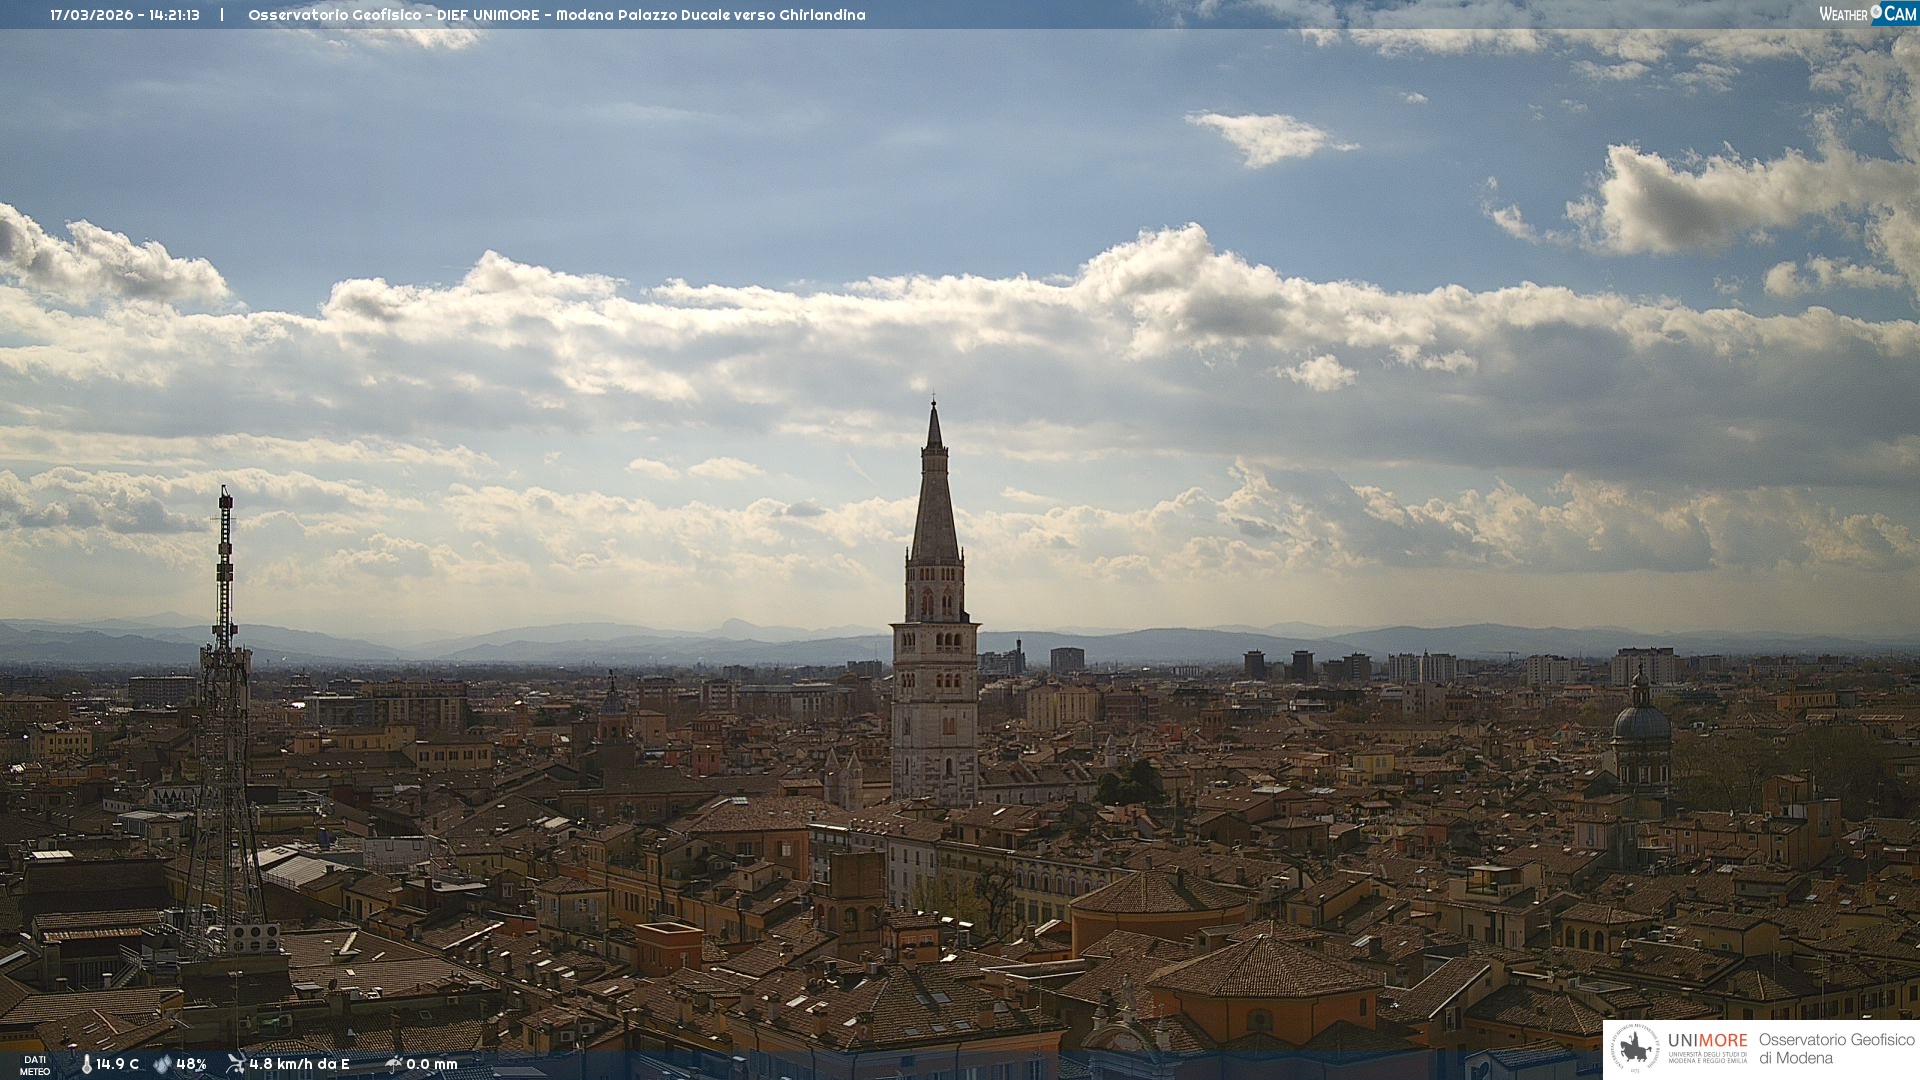The height and width of the screenshot is (1080, 1920).
Task: Click the wind anemometer icon
Action: coord(235,1064)
